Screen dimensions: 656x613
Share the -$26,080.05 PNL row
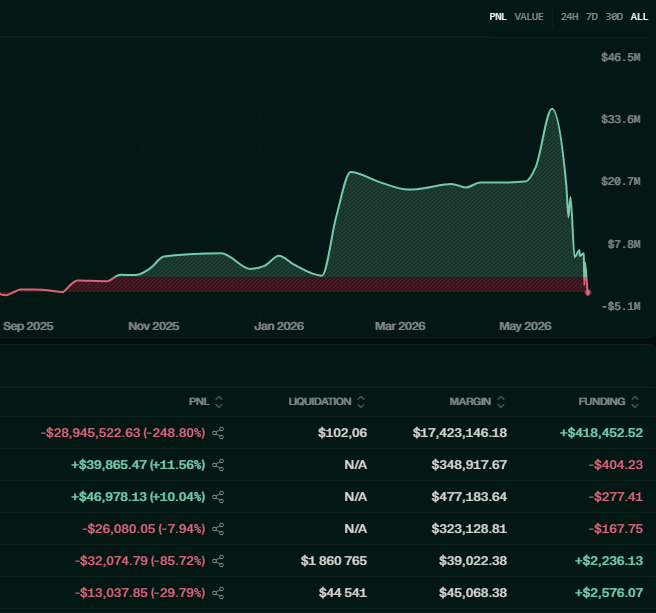pyautogui.click(x=218, y=529)
